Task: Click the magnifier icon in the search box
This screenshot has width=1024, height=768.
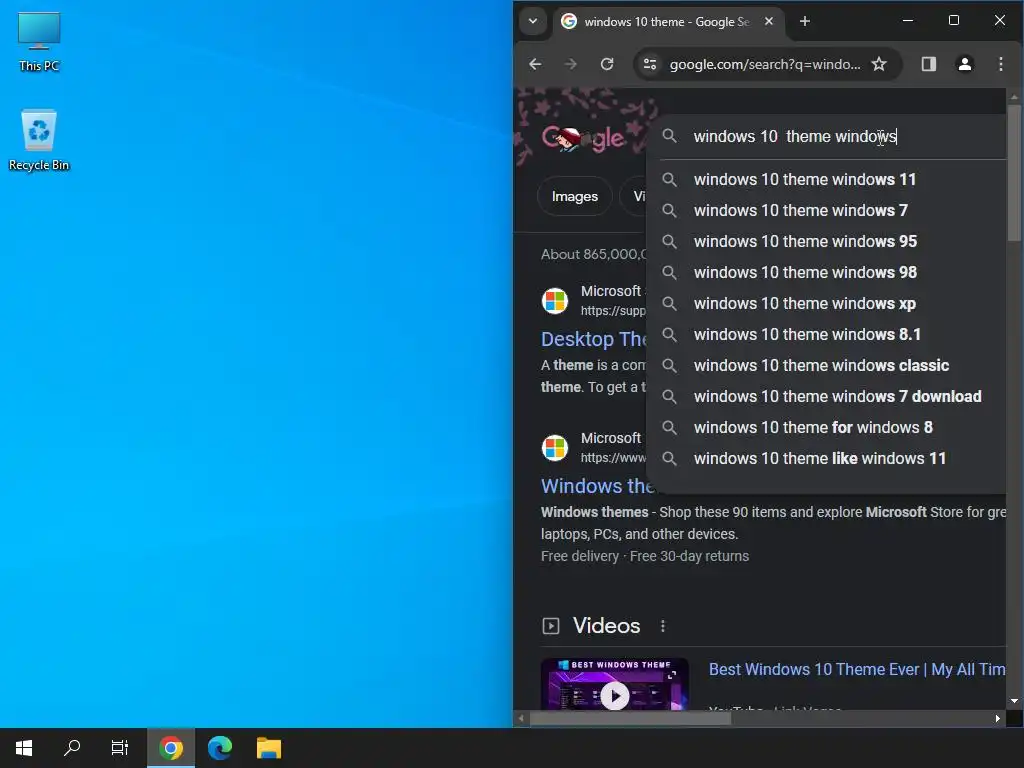Action: (669, 136)
